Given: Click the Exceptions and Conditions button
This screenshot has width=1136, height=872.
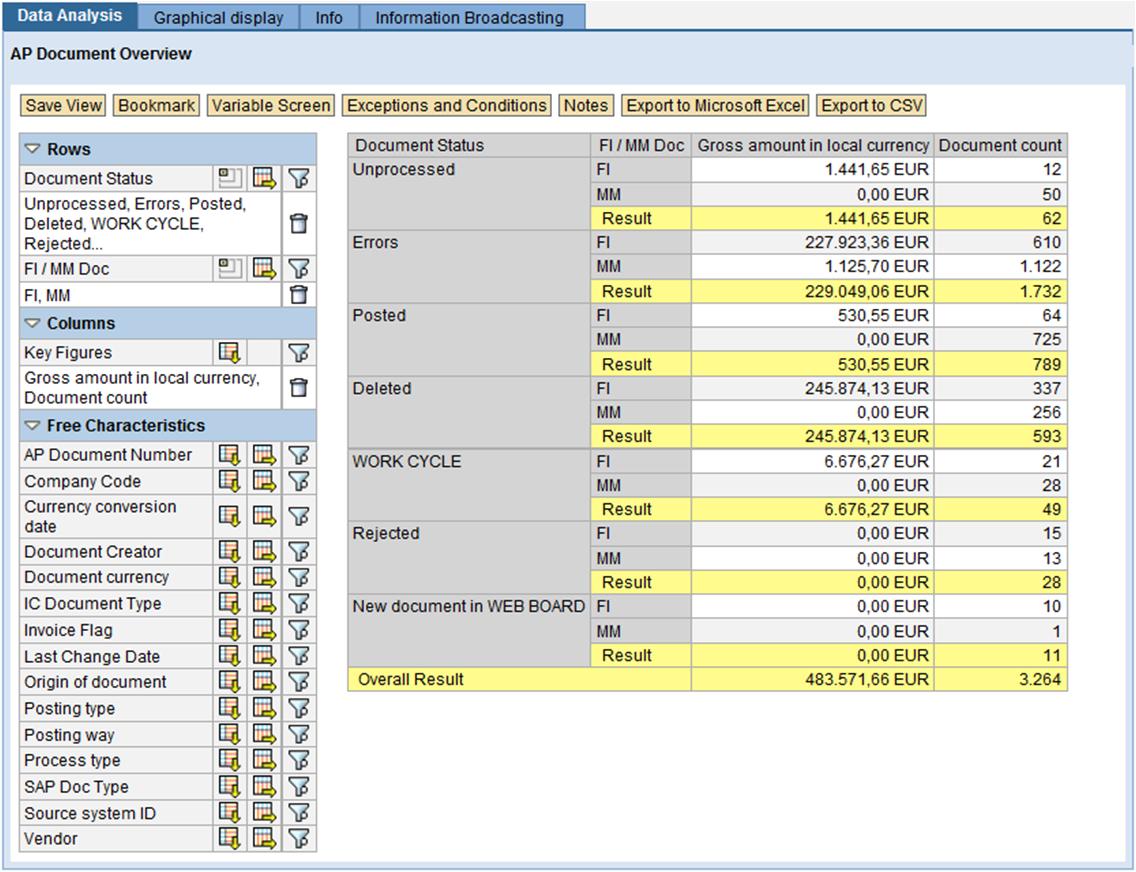Looking at the screenshot, I should (446, 105).
